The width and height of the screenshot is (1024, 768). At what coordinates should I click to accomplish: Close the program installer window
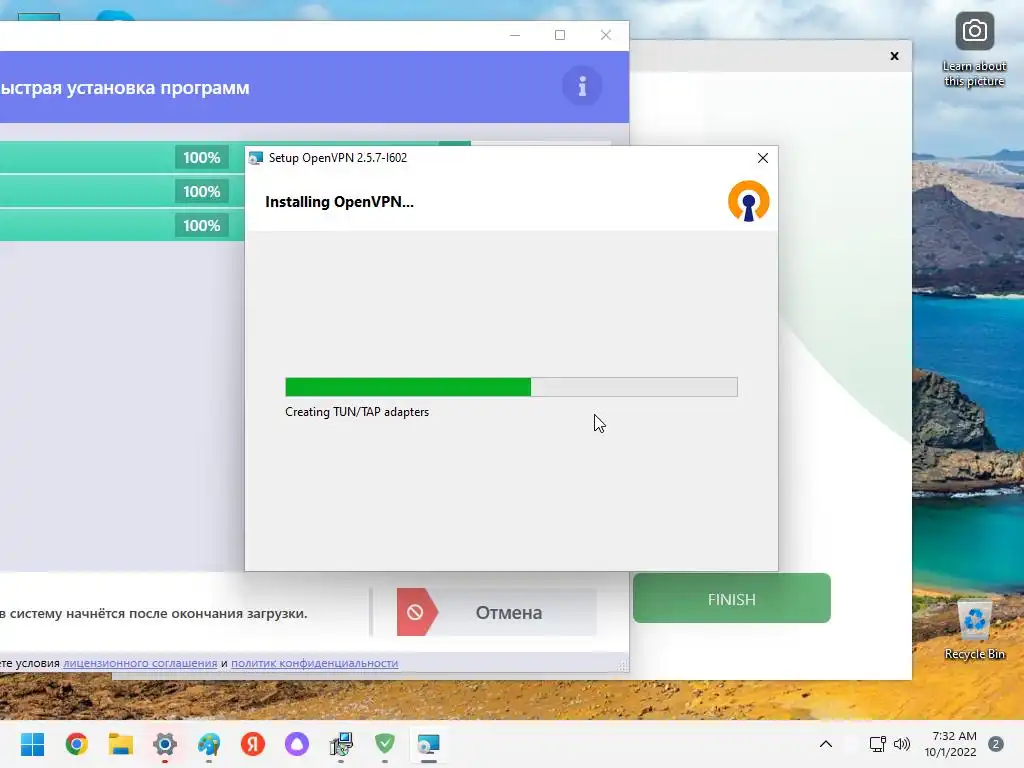click(605, 35)
